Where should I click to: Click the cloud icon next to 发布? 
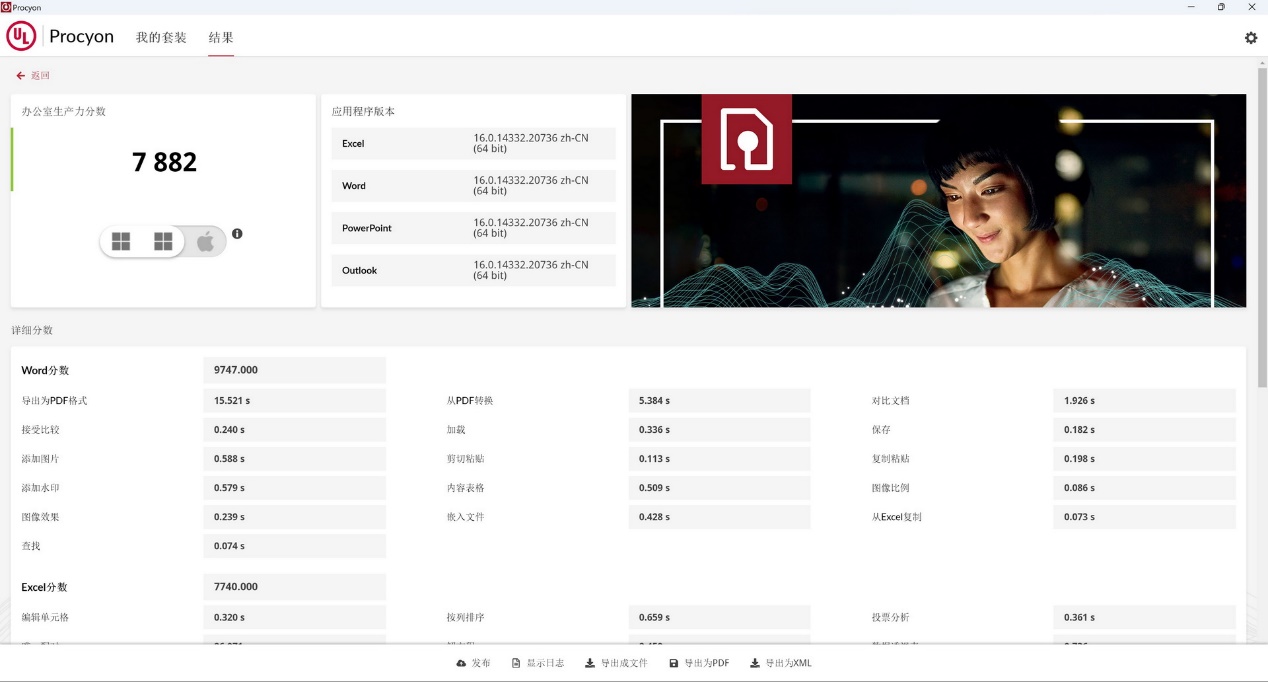(461, 662)
